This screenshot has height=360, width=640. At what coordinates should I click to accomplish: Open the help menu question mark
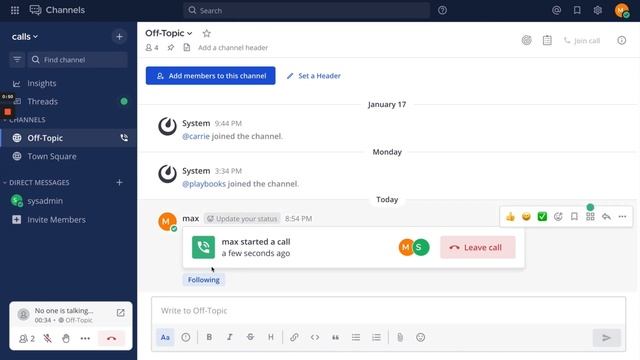pos(442,10)
